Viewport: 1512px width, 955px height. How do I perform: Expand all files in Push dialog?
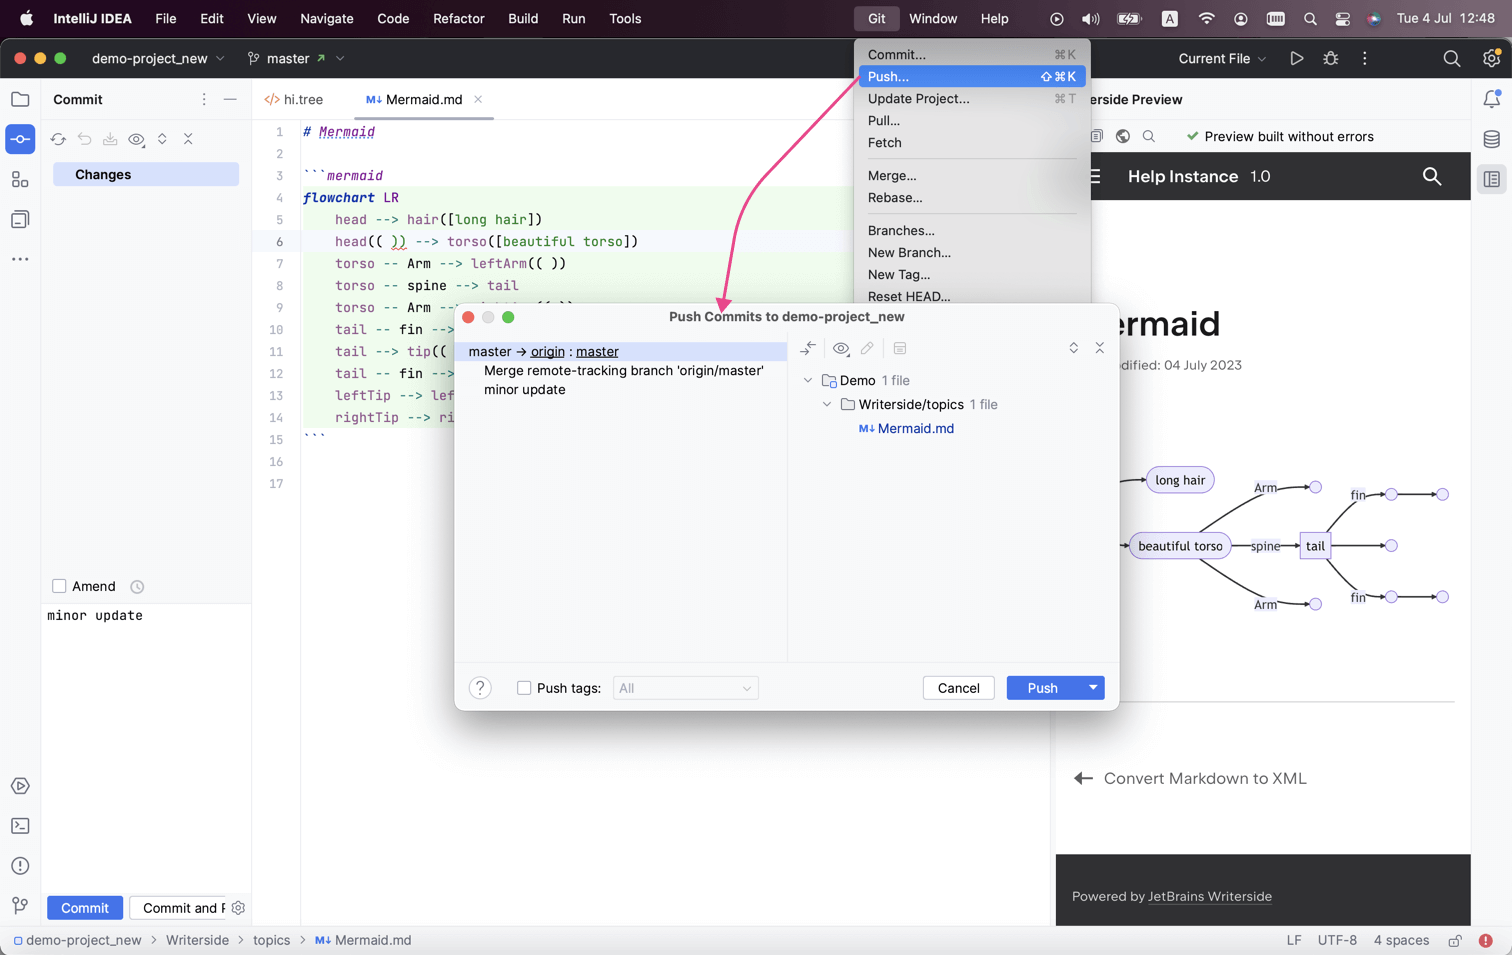tap(1073, 348)
